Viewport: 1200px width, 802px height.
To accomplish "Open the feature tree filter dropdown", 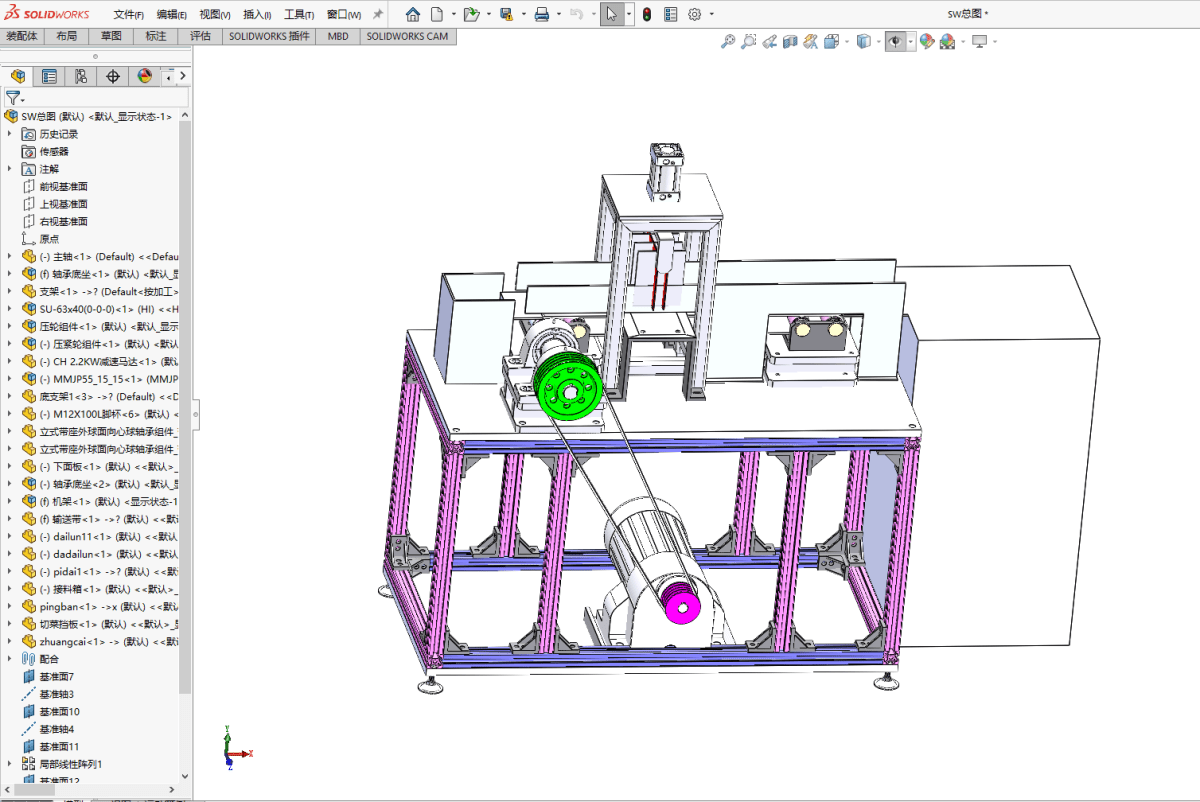I will [15, 98].
